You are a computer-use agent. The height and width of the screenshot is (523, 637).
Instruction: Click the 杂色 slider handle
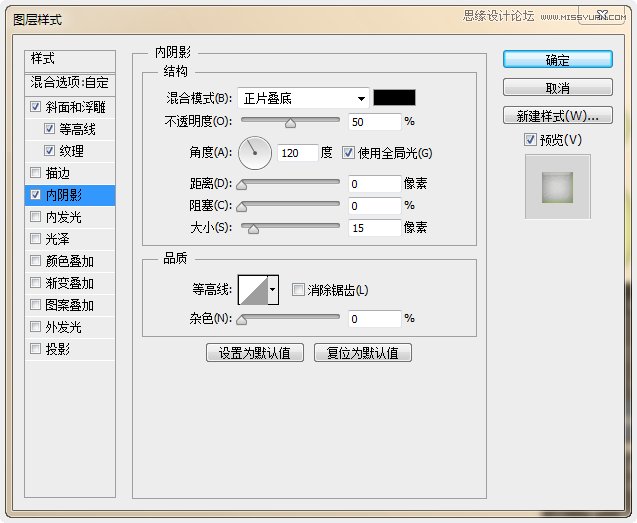click(x=242, y=320)
